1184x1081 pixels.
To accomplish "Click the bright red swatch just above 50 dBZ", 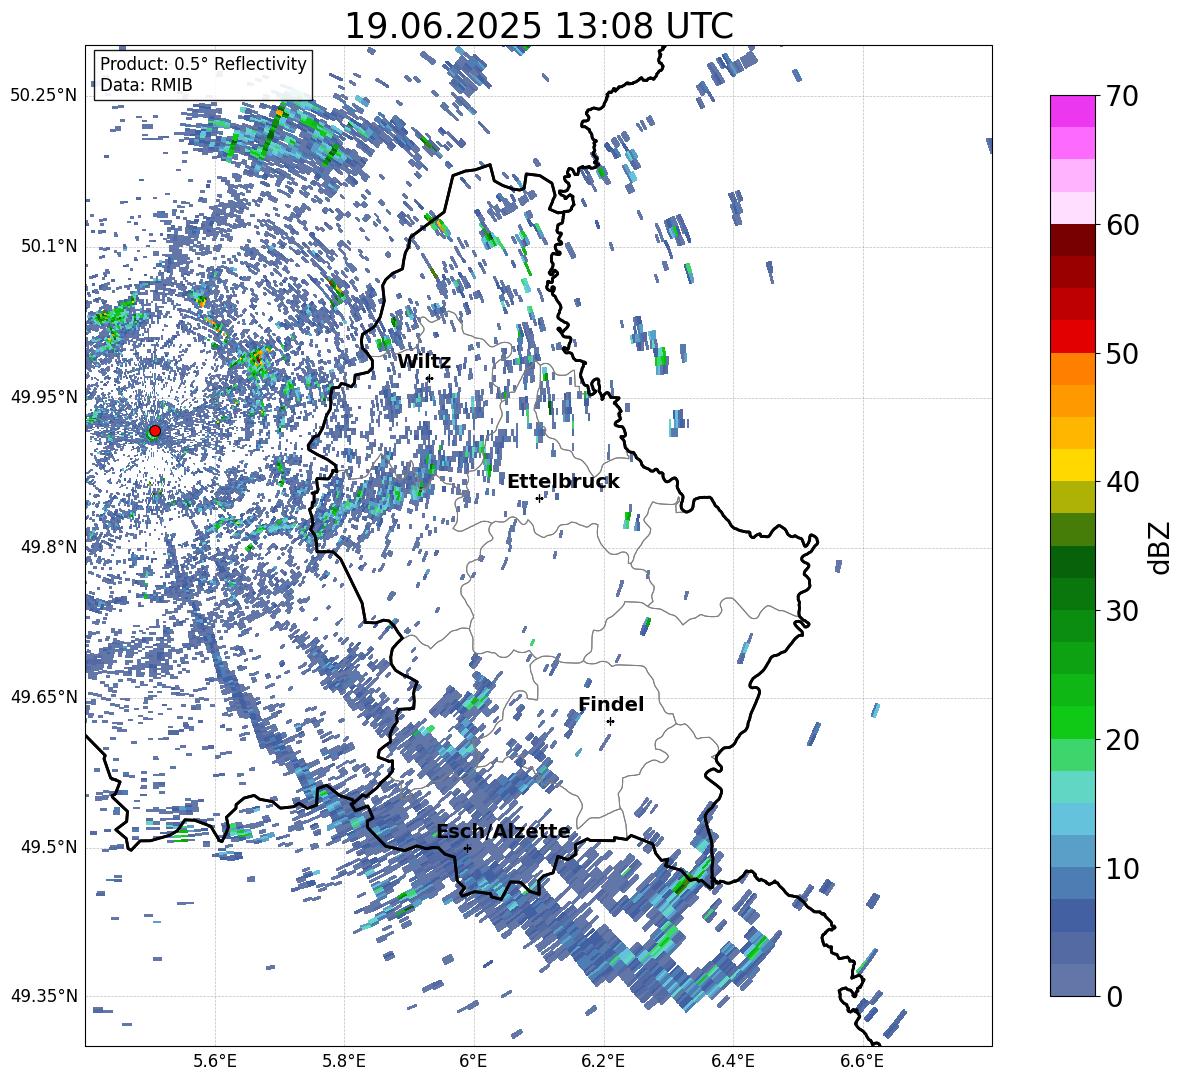I will (1072, 336).
